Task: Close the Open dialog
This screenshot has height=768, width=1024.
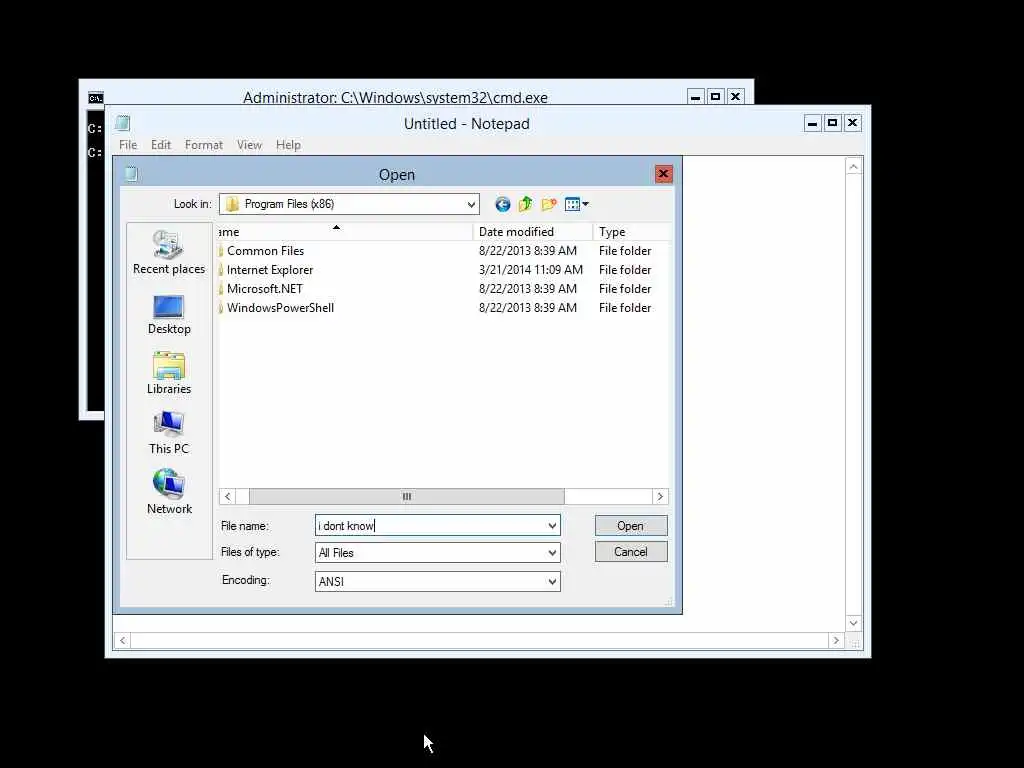Action: (x=664, y=174)
